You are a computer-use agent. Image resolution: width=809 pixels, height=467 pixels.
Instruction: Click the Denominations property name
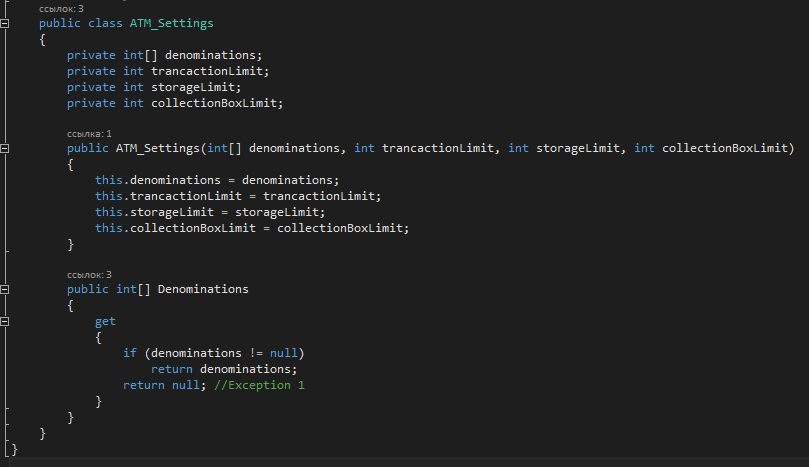click(203, 289)
